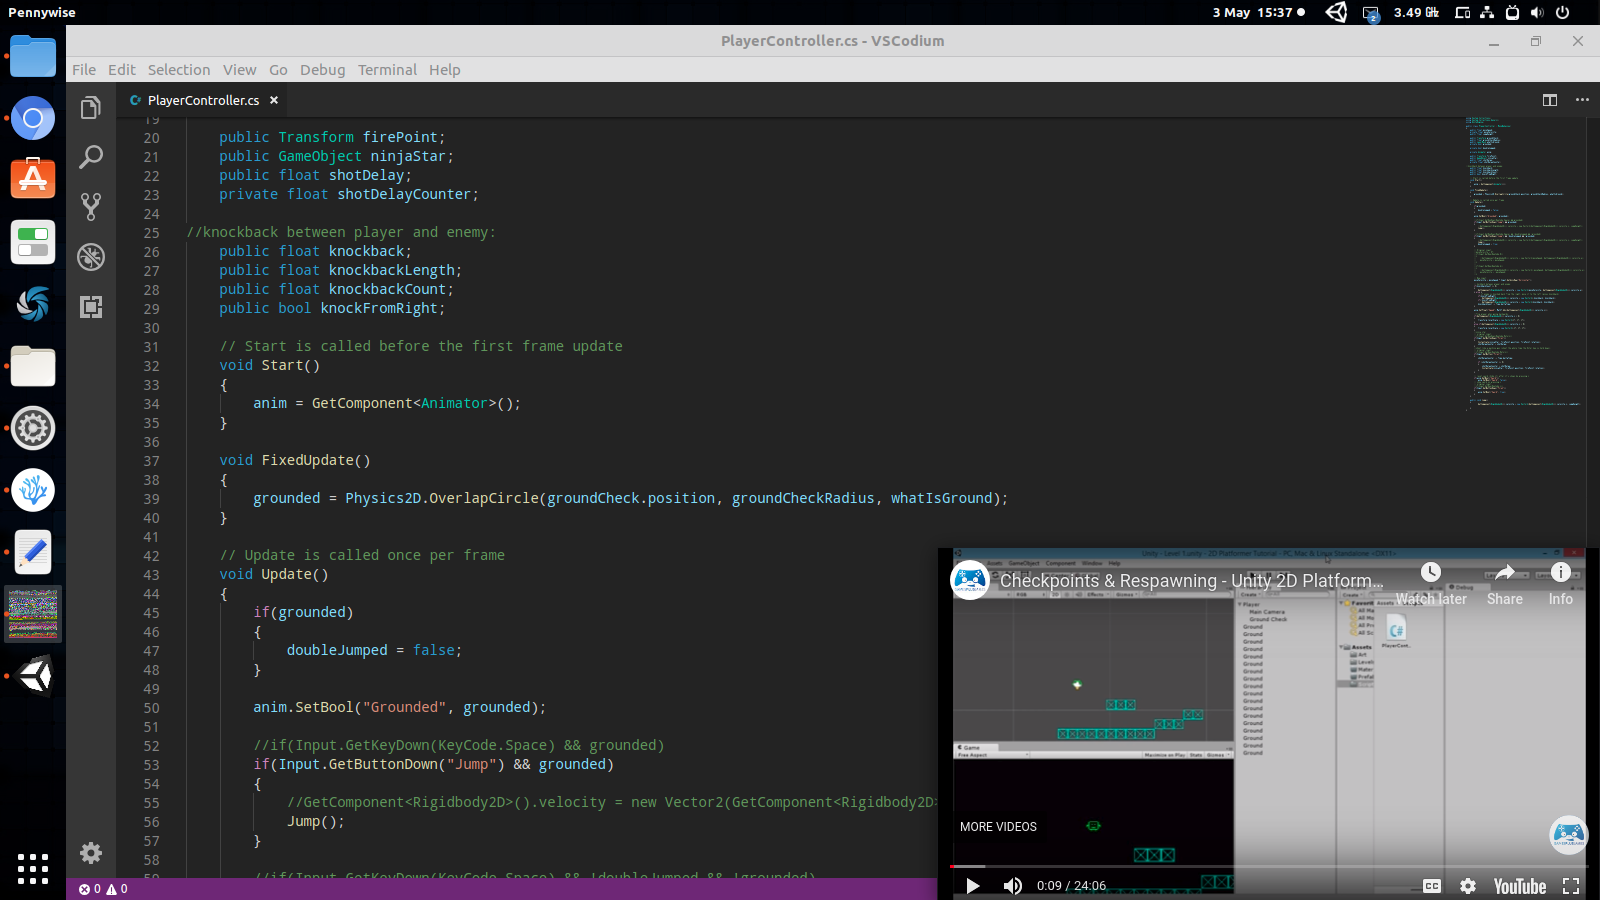Toggle captions on the YouTube video

pos(1431,886)
